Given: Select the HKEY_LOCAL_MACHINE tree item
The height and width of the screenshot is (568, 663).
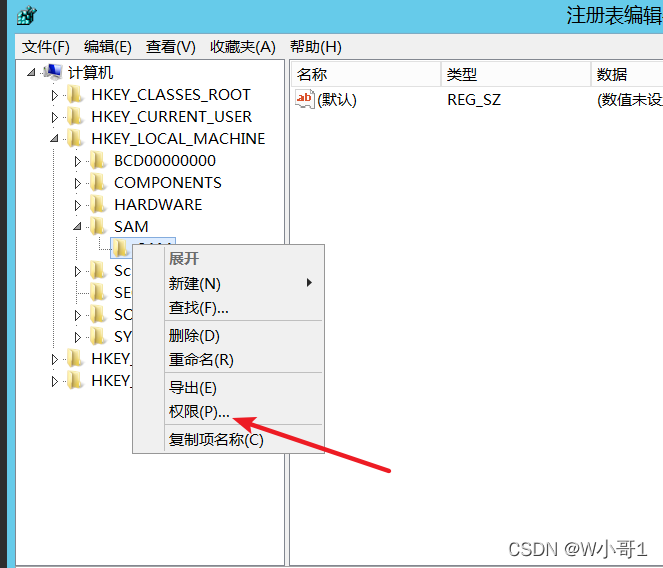Looking at the screenshot, I should point(178,138).
